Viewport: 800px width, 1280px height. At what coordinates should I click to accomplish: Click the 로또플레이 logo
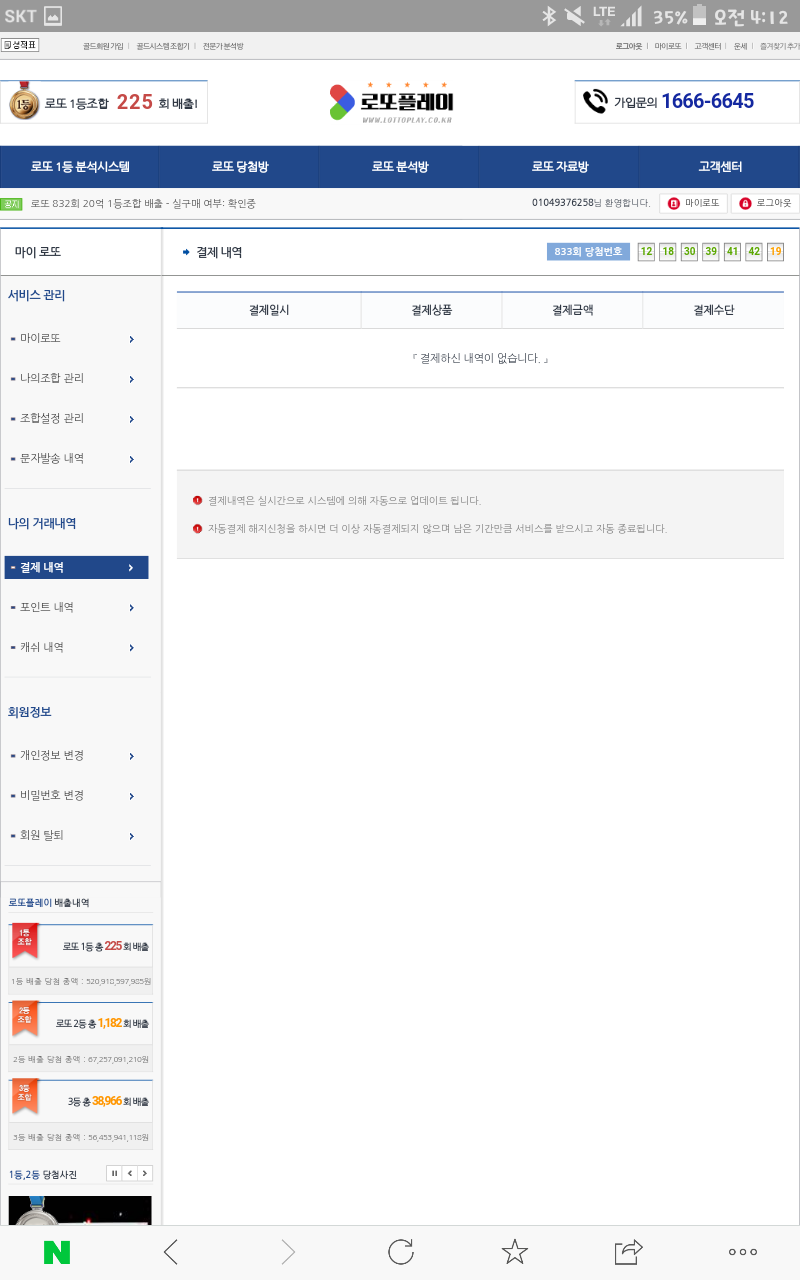point(392,101)
